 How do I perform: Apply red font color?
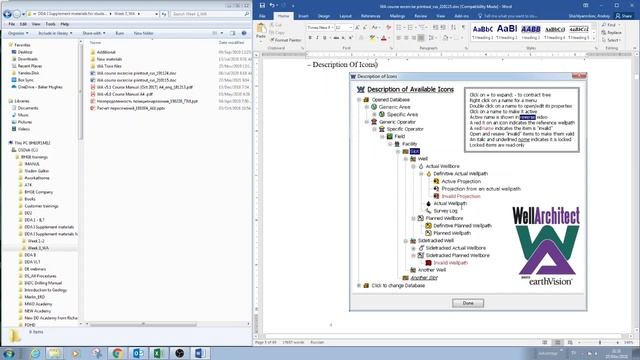pyautogui.click(x=383, y=38)
